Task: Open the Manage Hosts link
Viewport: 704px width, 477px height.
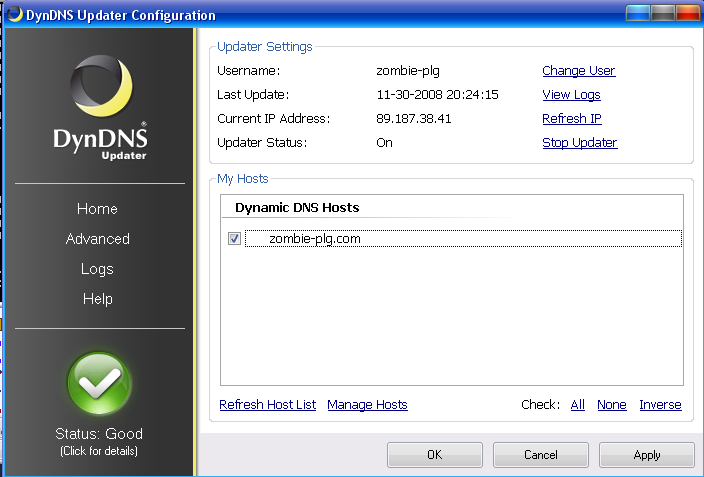Action: point(367,405)
